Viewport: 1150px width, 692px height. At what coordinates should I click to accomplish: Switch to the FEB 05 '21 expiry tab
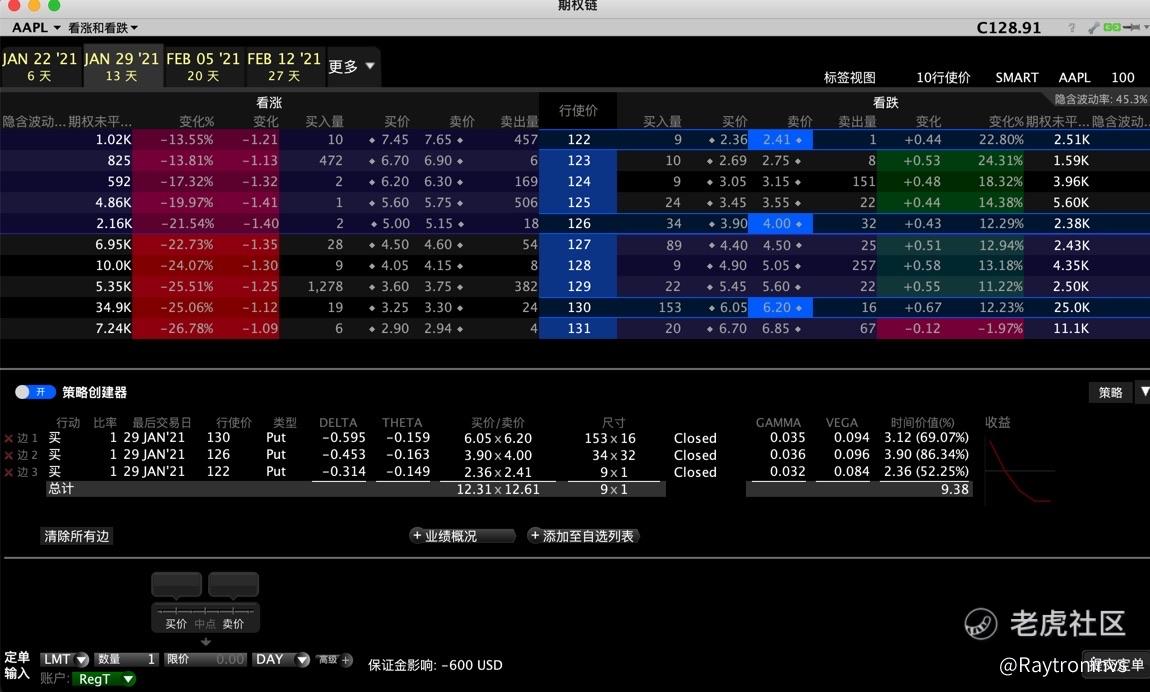pyautogui.click(x=203, y=67)
